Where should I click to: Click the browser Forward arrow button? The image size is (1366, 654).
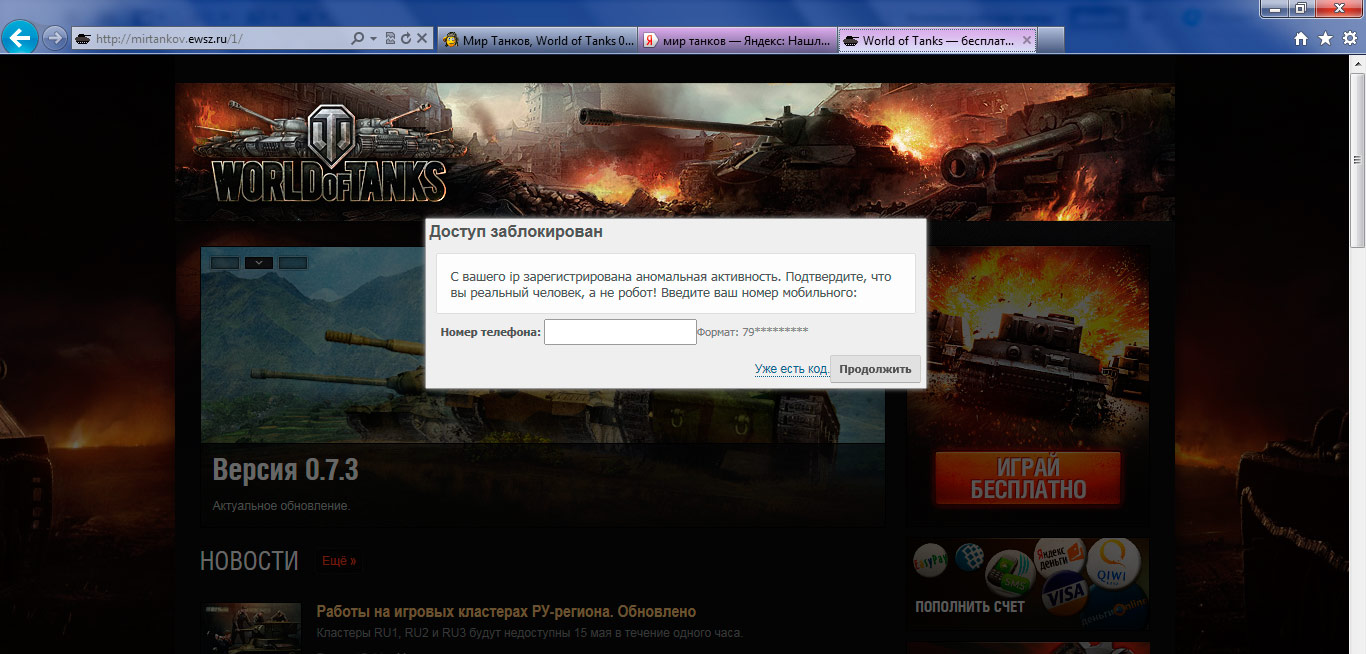point(54,39)
